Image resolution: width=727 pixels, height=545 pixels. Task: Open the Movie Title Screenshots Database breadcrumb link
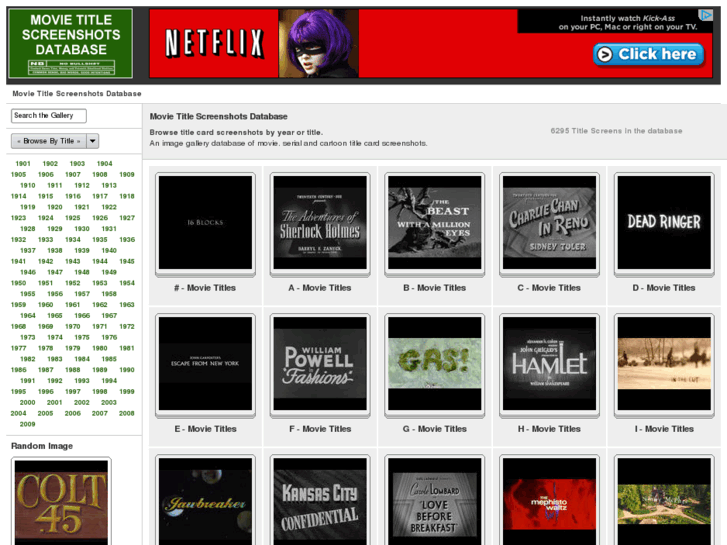77,94
